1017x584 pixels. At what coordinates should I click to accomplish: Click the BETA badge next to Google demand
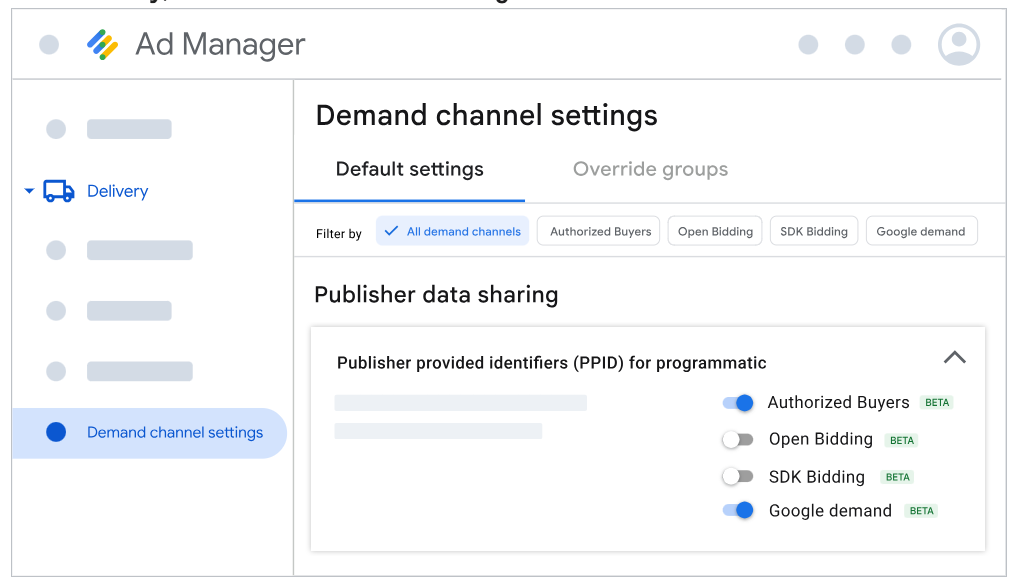pyautogui.click(x=921, y=511)
